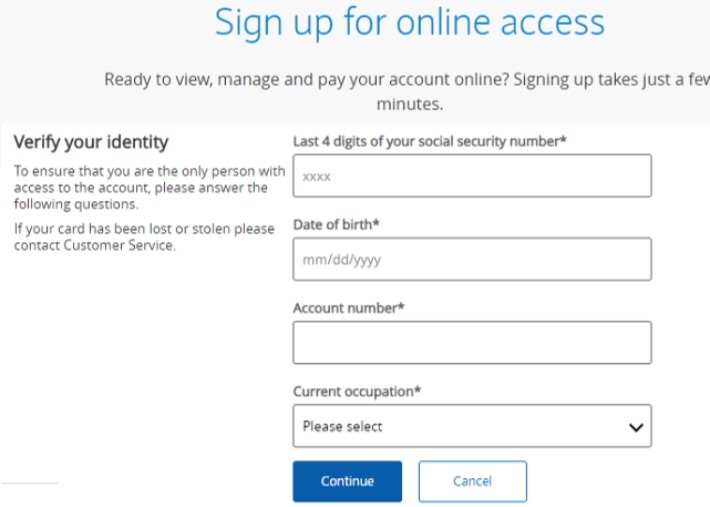710x507 pixels.
Task: Select the 'Please select' placeholder text
Action: [342, 427]
